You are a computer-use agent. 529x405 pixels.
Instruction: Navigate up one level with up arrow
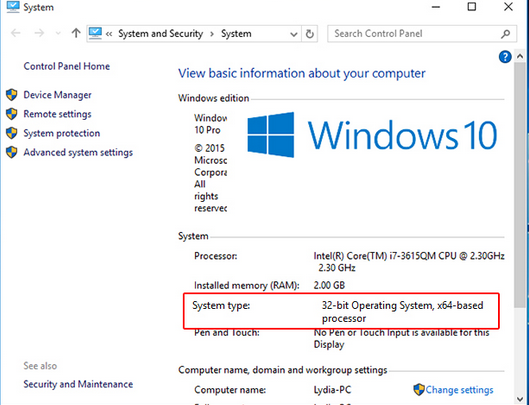pyautogui.click(x=76, y=33)
